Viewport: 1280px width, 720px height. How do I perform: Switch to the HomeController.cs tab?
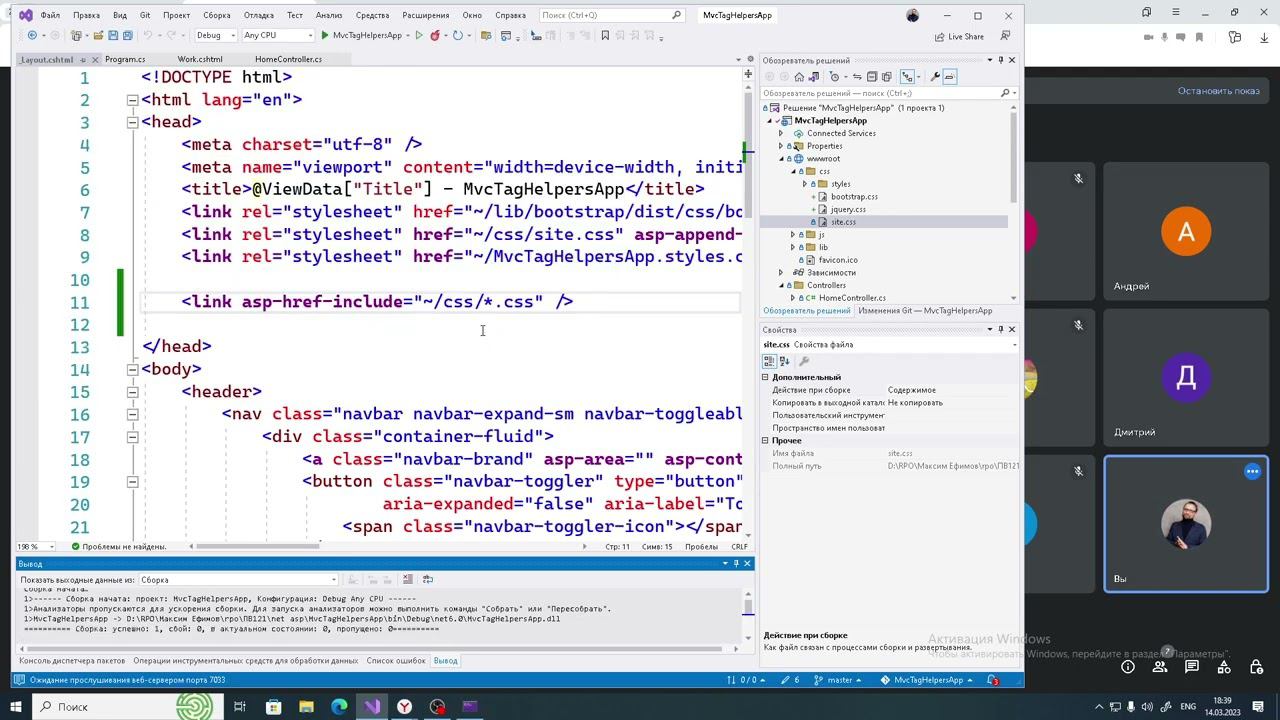pyautogui.click(x=288, y=59)
